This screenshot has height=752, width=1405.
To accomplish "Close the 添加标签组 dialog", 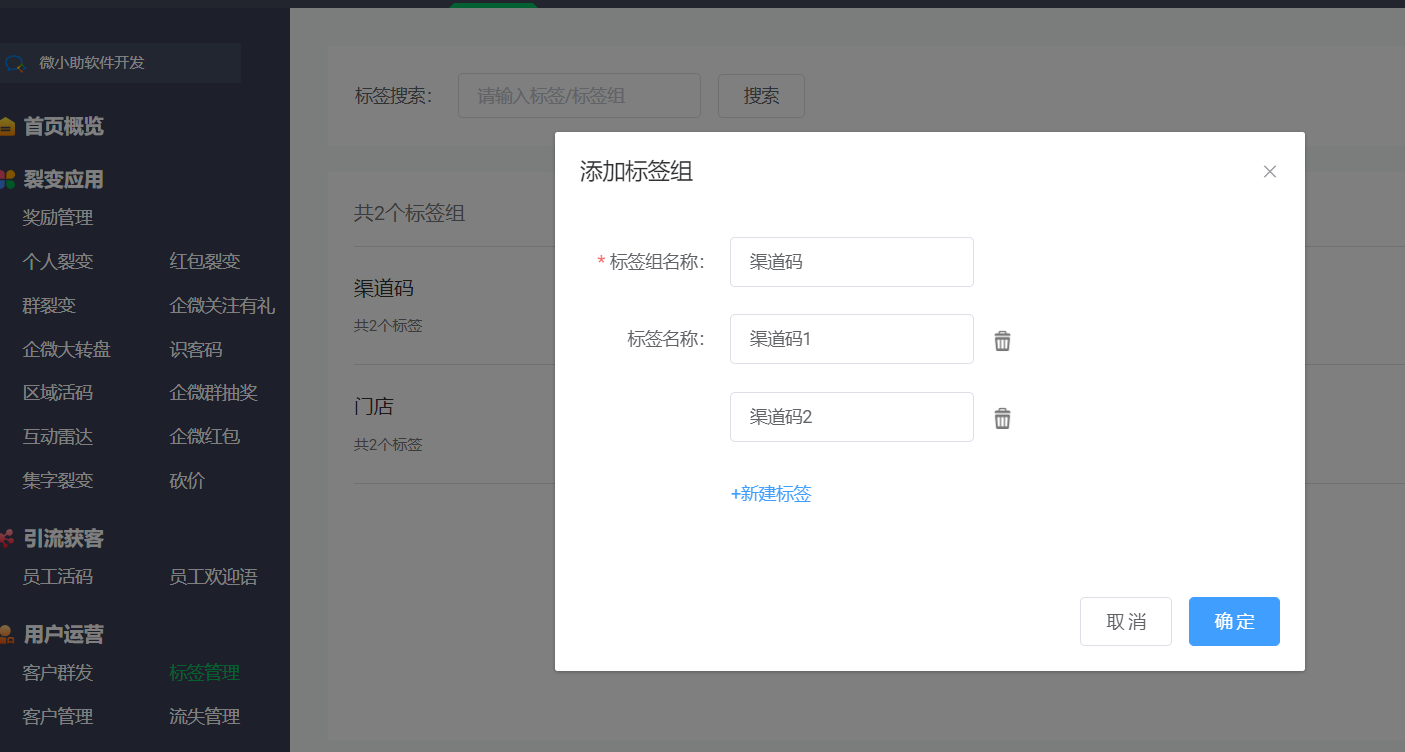I will 1270,172.
